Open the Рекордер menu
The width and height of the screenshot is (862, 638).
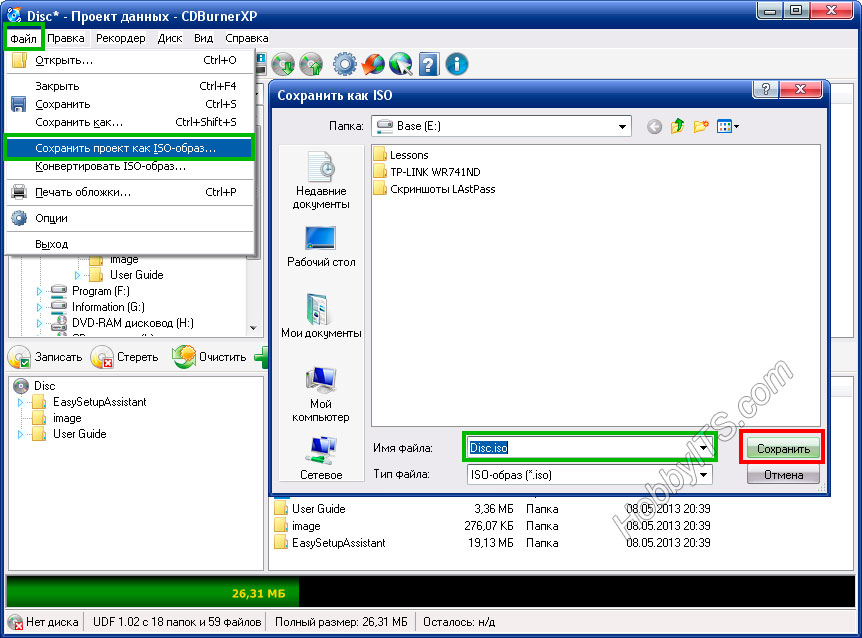pyautogui.click(x=120, y=38)
